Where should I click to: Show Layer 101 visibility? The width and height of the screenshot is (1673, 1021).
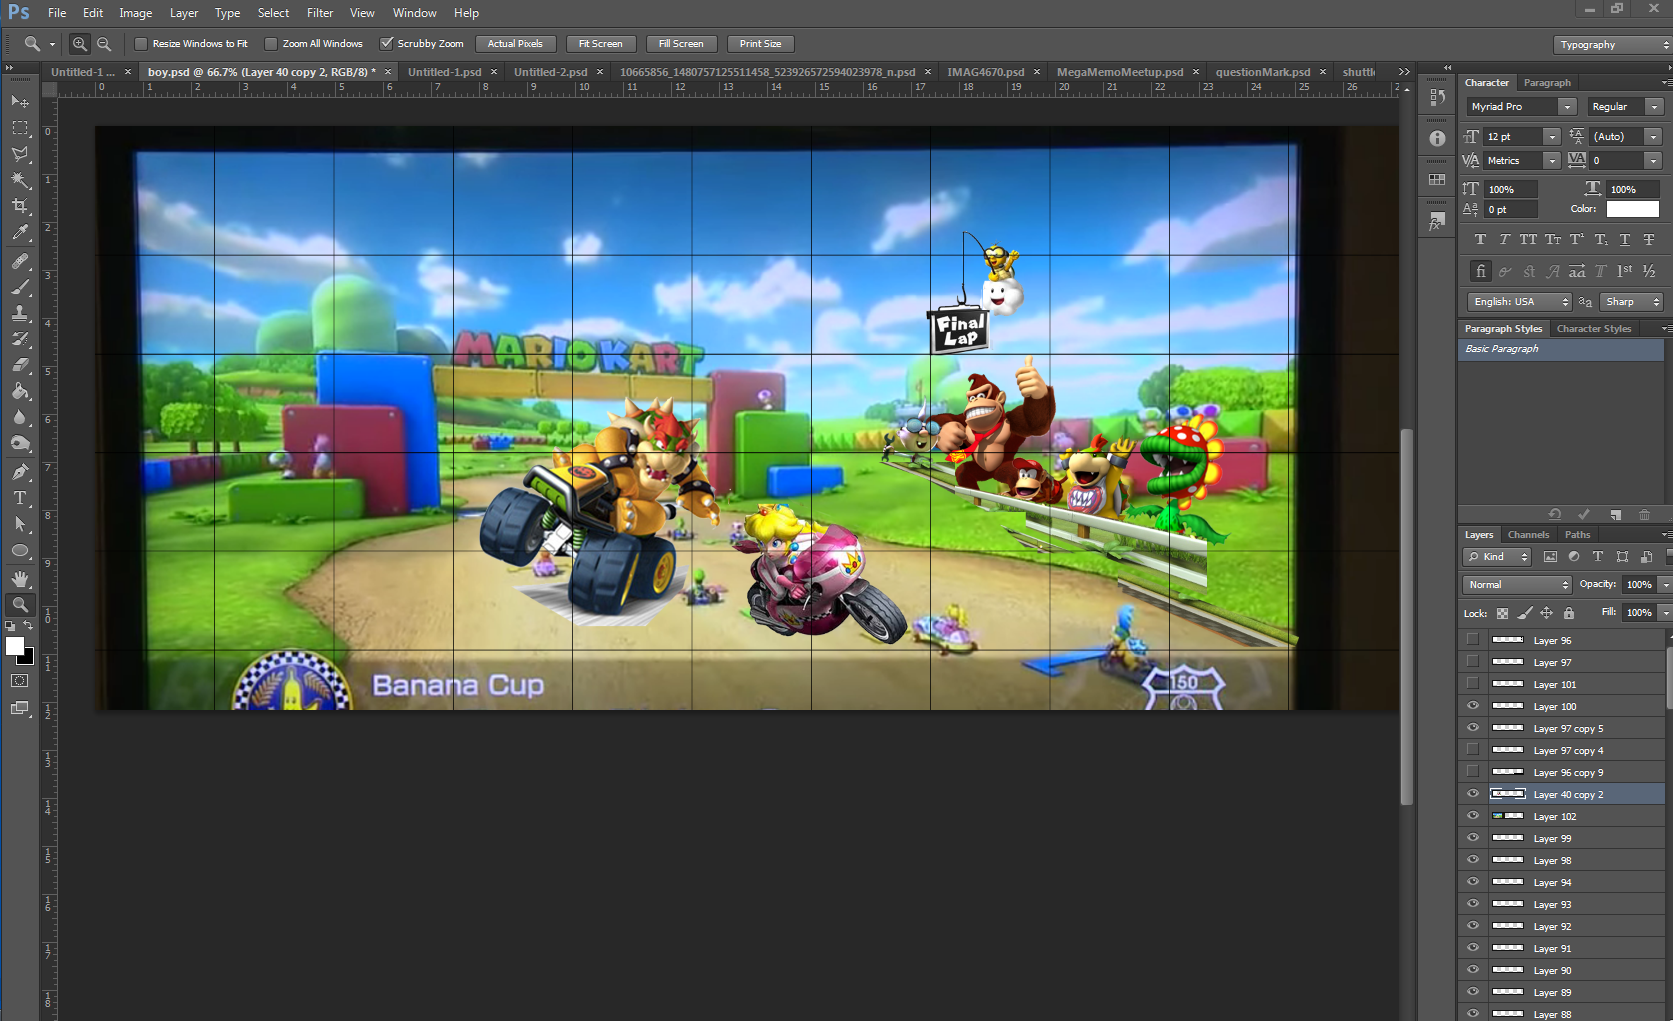1472,684
